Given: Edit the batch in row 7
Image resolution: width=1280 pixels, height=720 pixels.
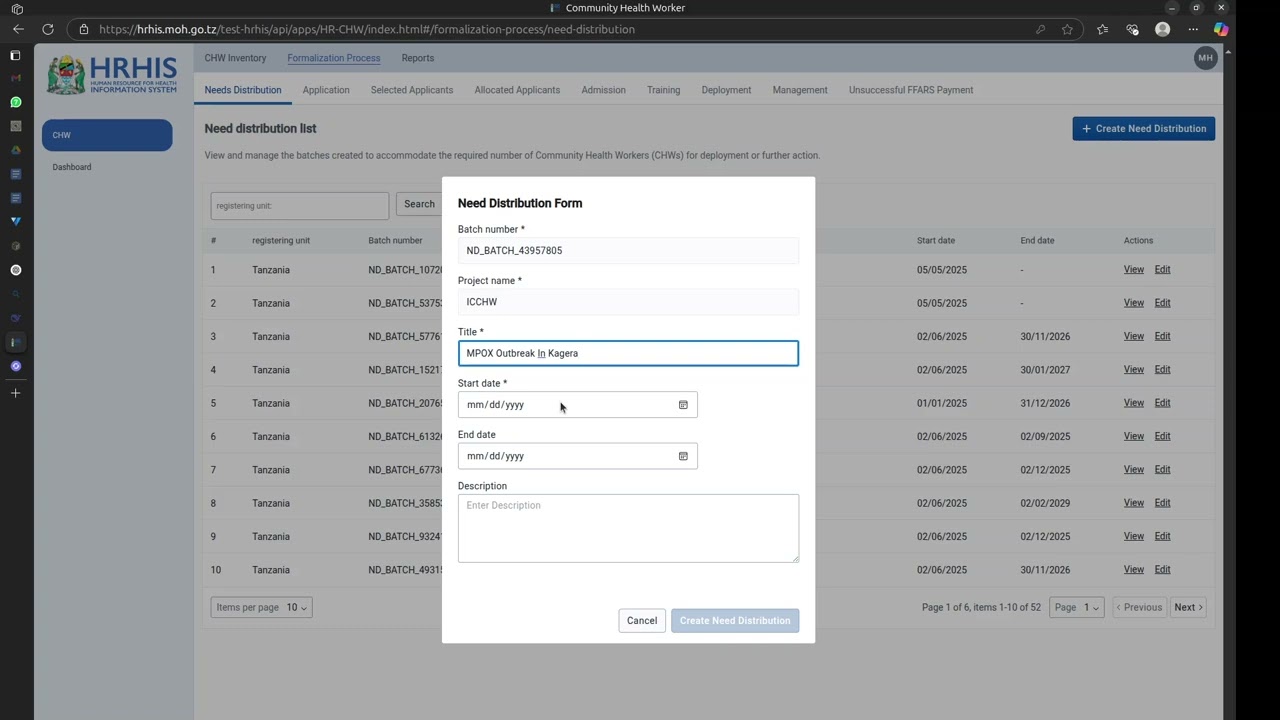Looking at the screenshot, I should pos(1162,470).
